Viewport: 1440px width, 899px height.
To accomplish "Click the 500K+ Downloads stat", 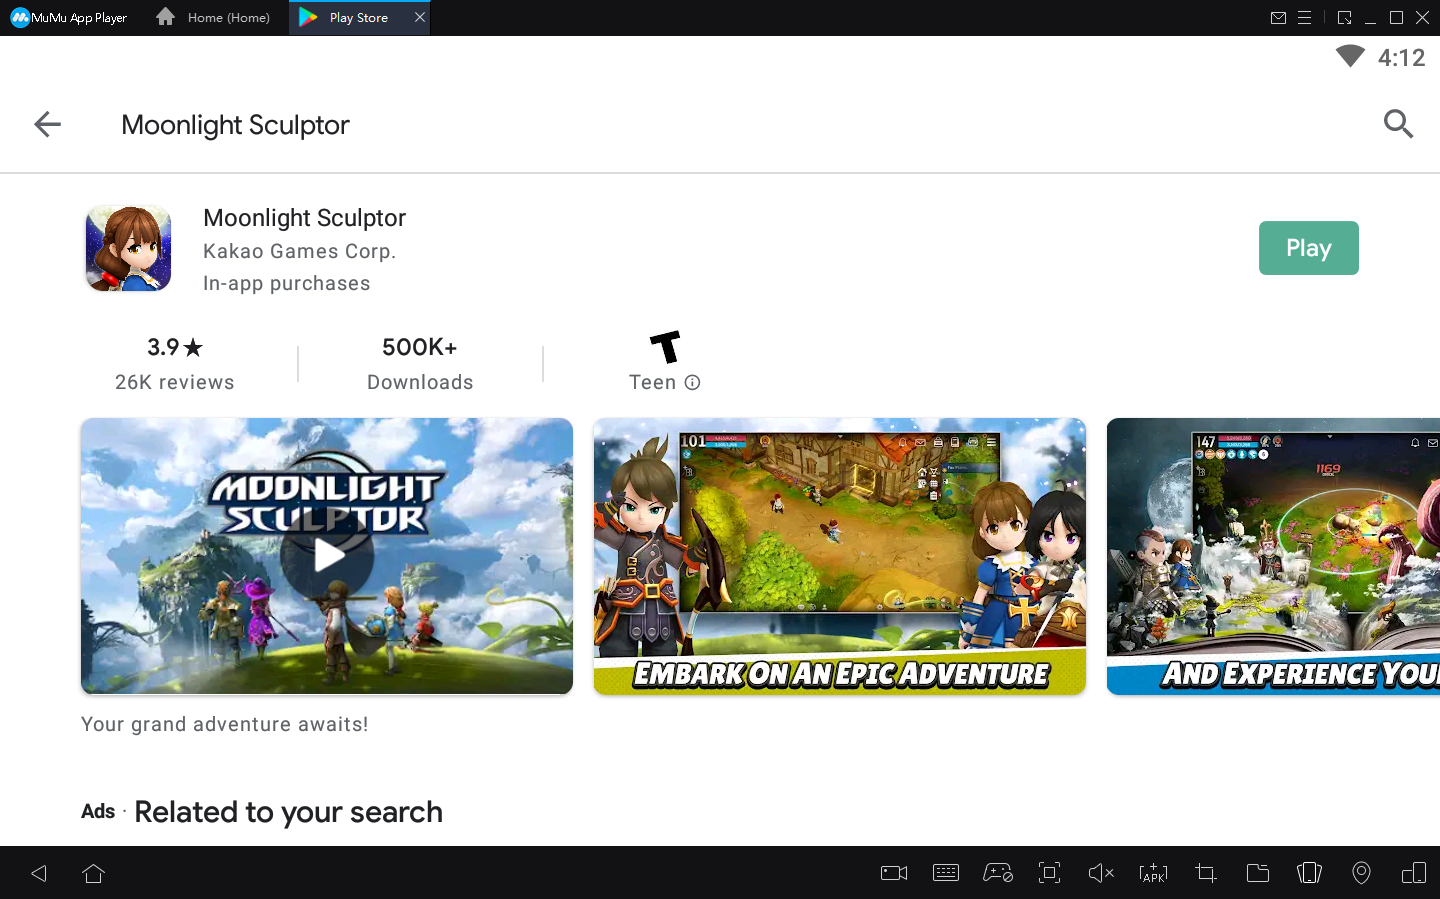I will coord(420,363).
